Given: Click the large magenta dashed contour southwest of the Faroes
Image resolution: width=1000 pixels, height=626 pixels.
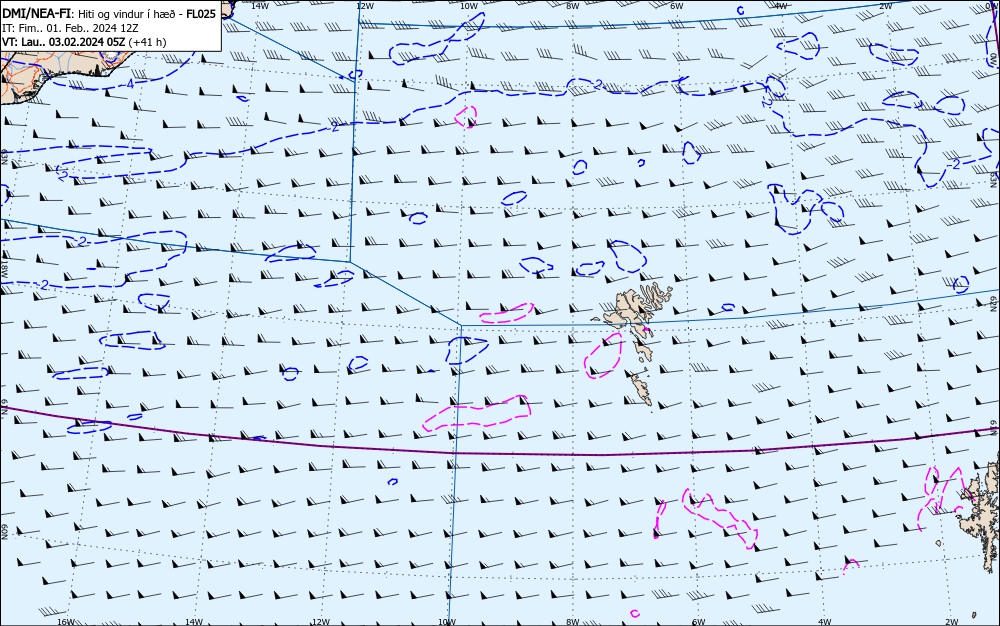Looking at the screenshot, I should pyautogui.click(x=476, y=412).
